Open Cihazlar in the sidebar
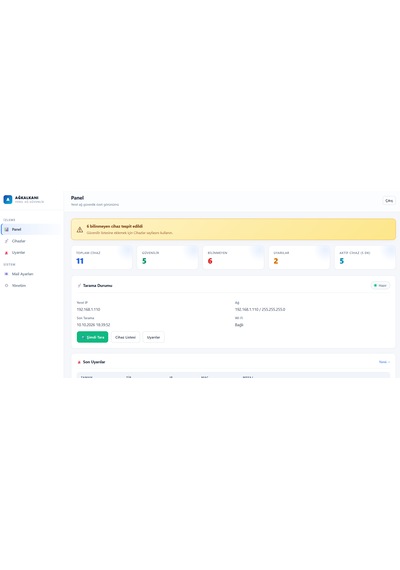 click(31, 241)
